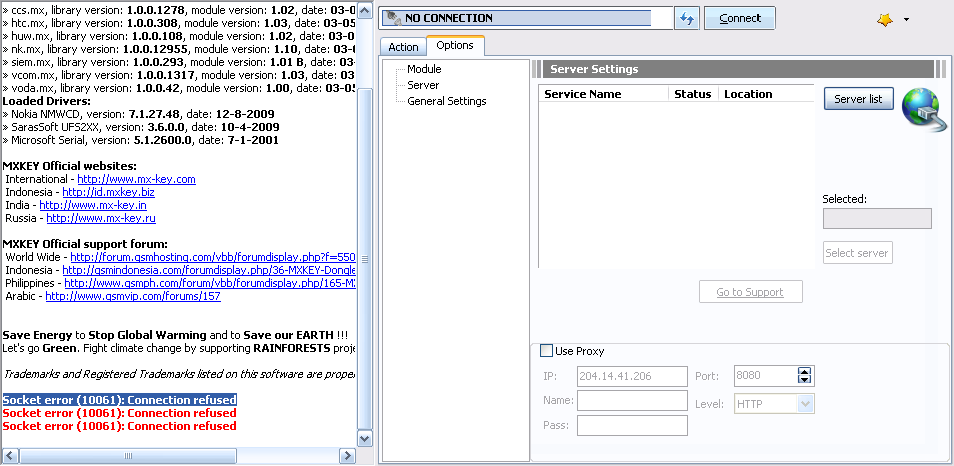Sort by Status column header
Viewport: 954px width, 466px height.
pos(693,94)
